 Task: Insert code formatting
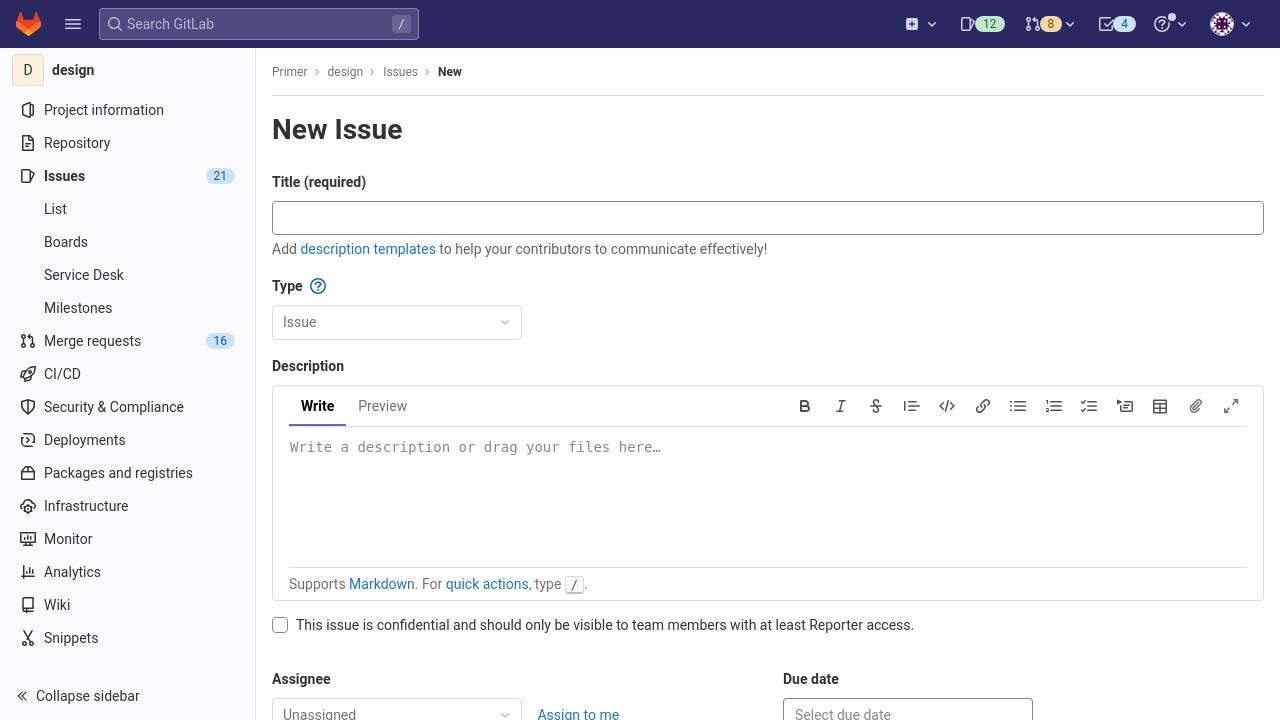coord(947,406)
